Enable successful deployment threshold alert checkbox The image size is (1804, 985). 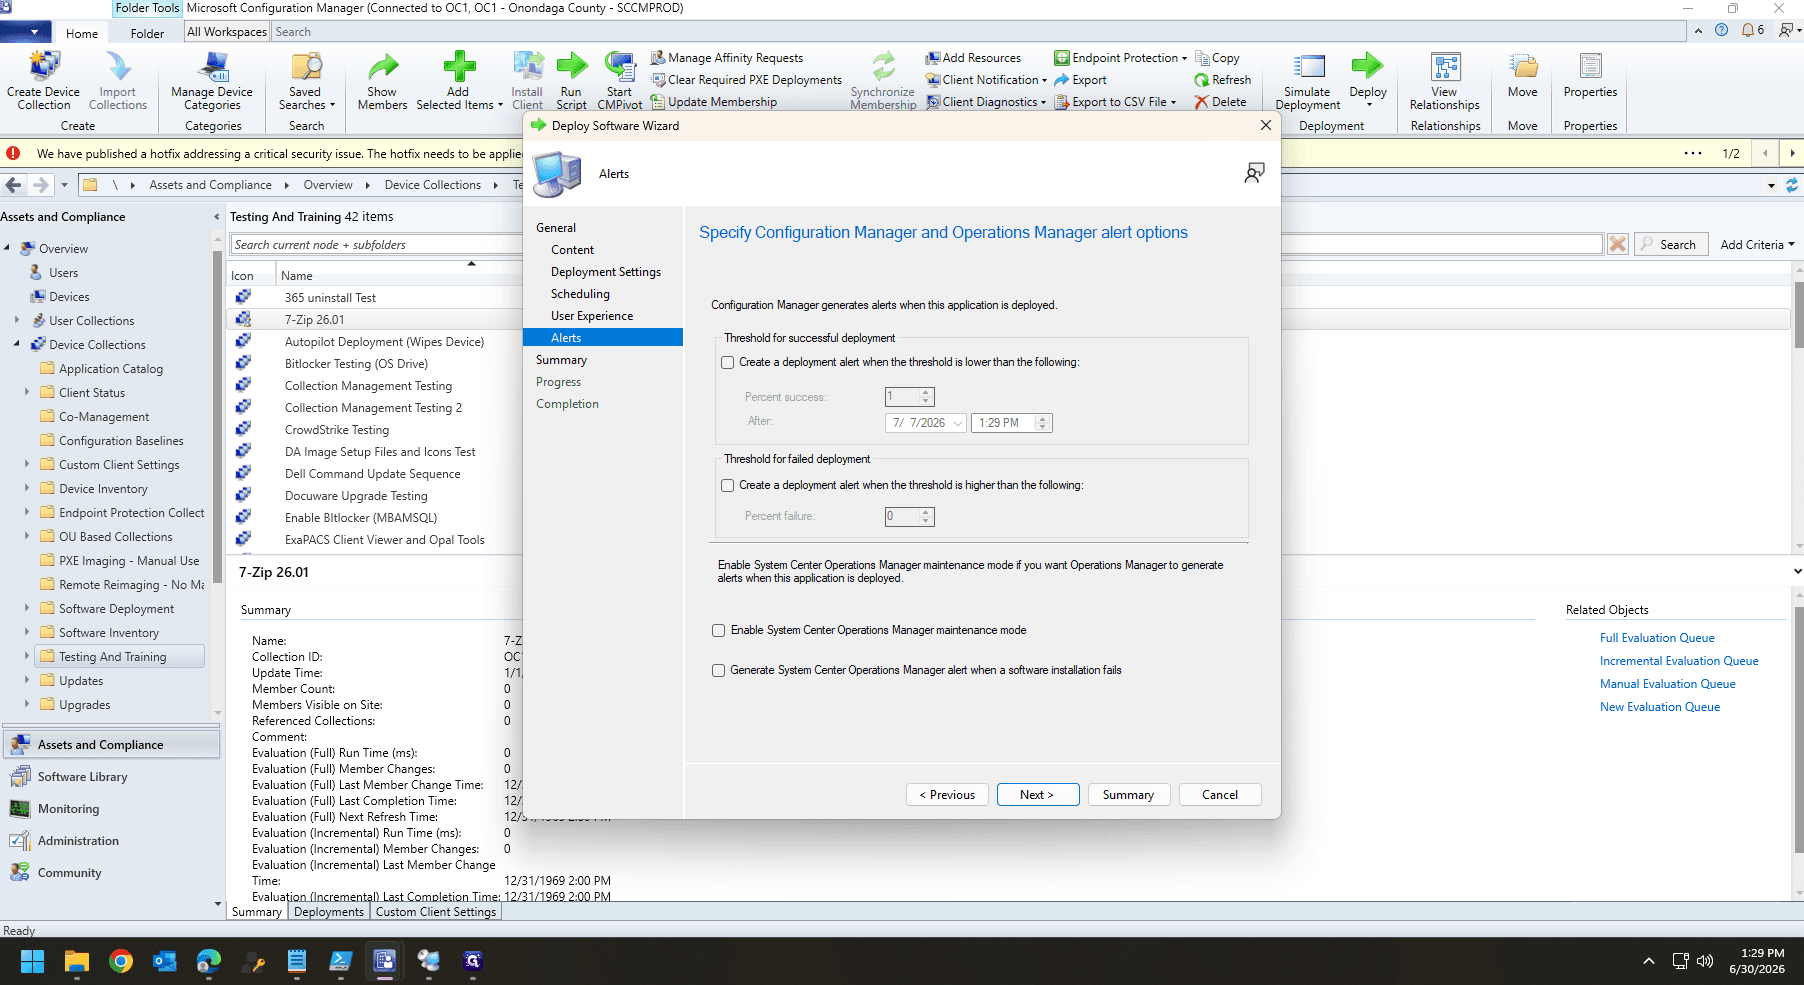click(728, 363)
